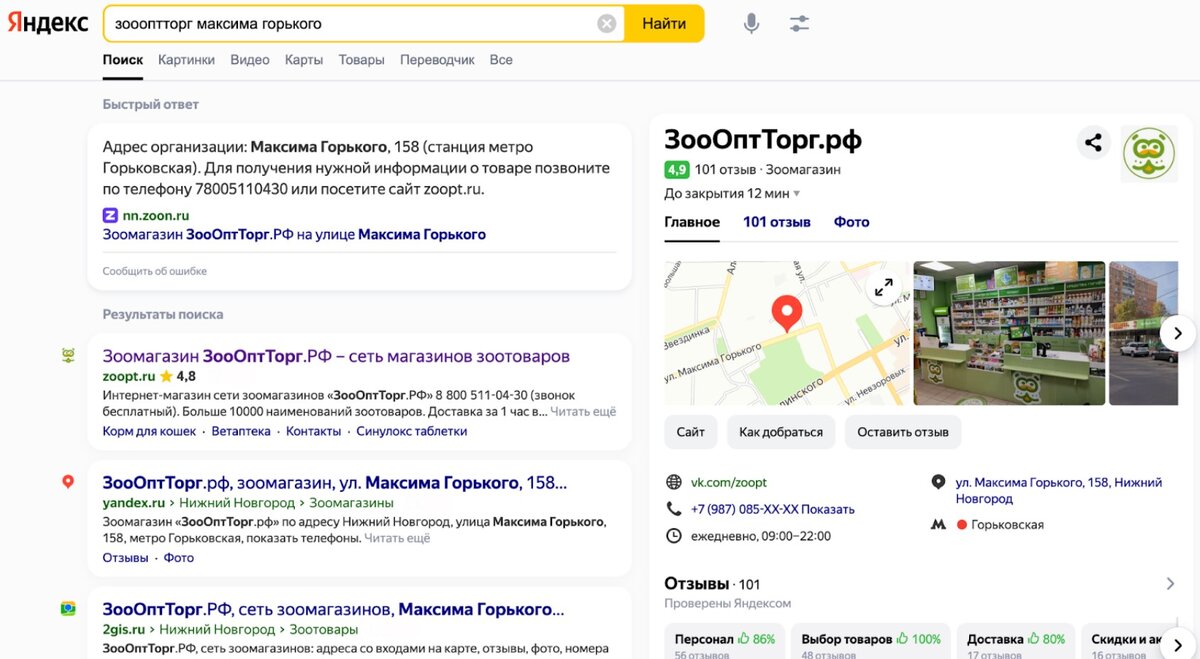
Task: Switch to Картинки tab
Action: (x=186, y=60)
